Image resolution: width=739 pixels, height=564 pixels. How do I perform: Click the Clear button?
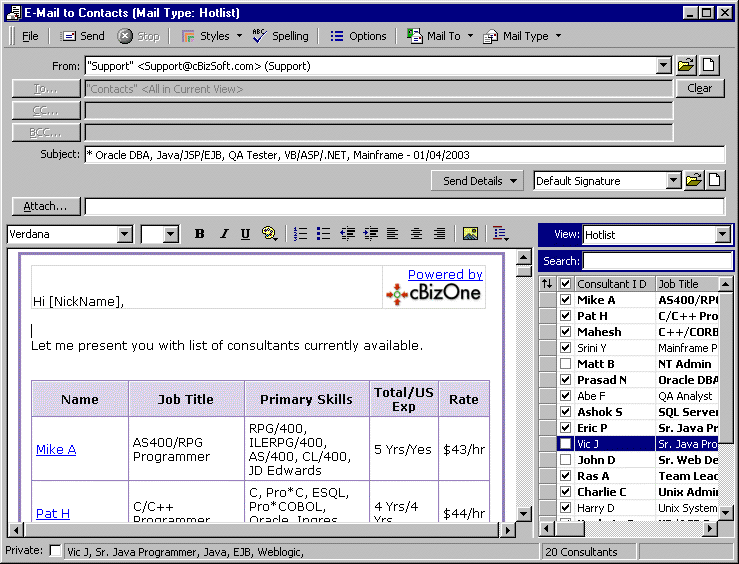point(700,89)
